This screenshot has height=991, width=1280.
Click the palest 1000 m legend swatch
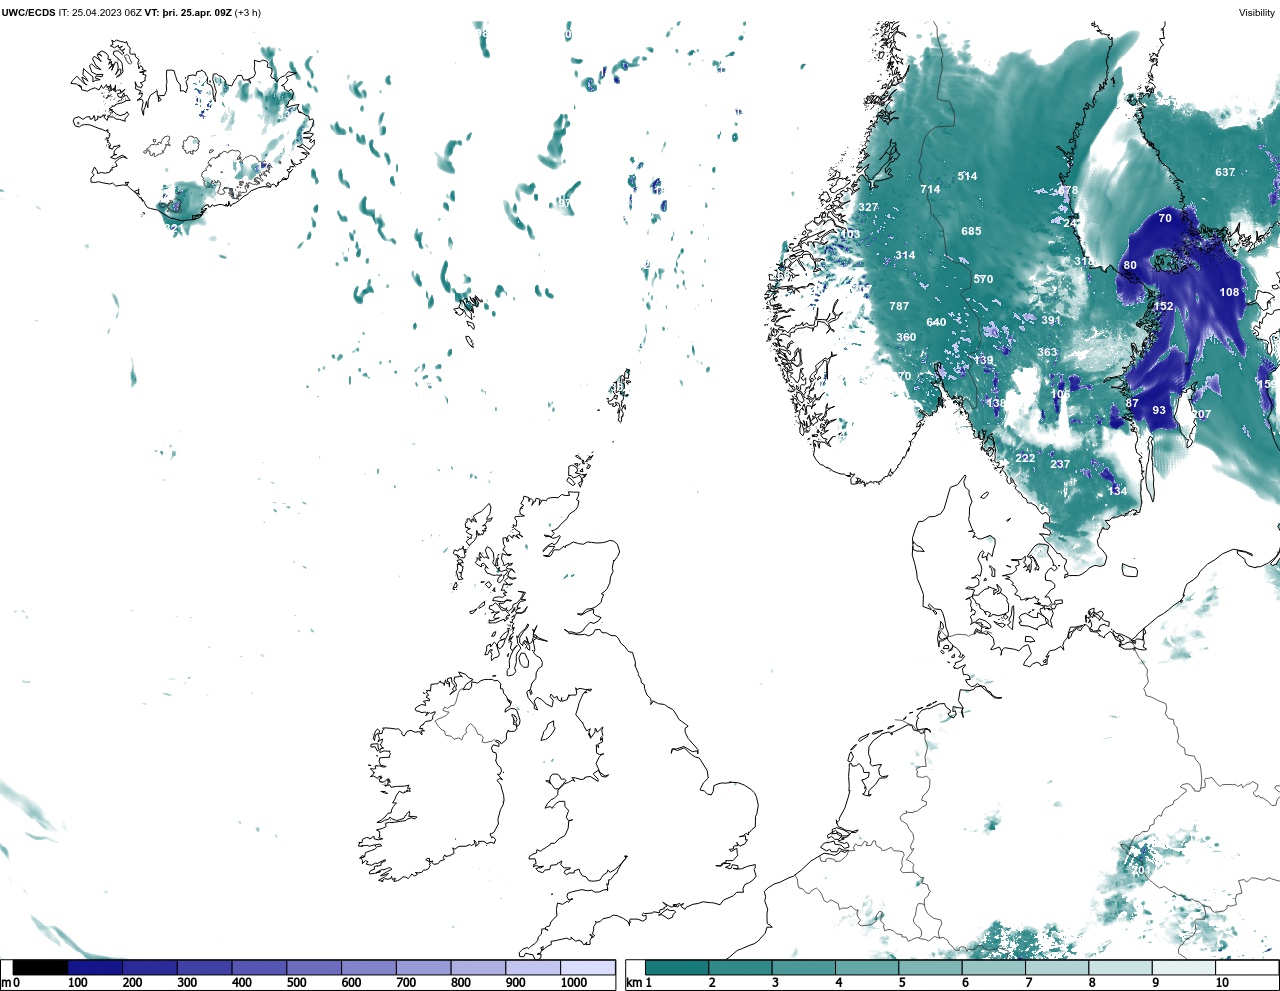(x=588, y=967)
